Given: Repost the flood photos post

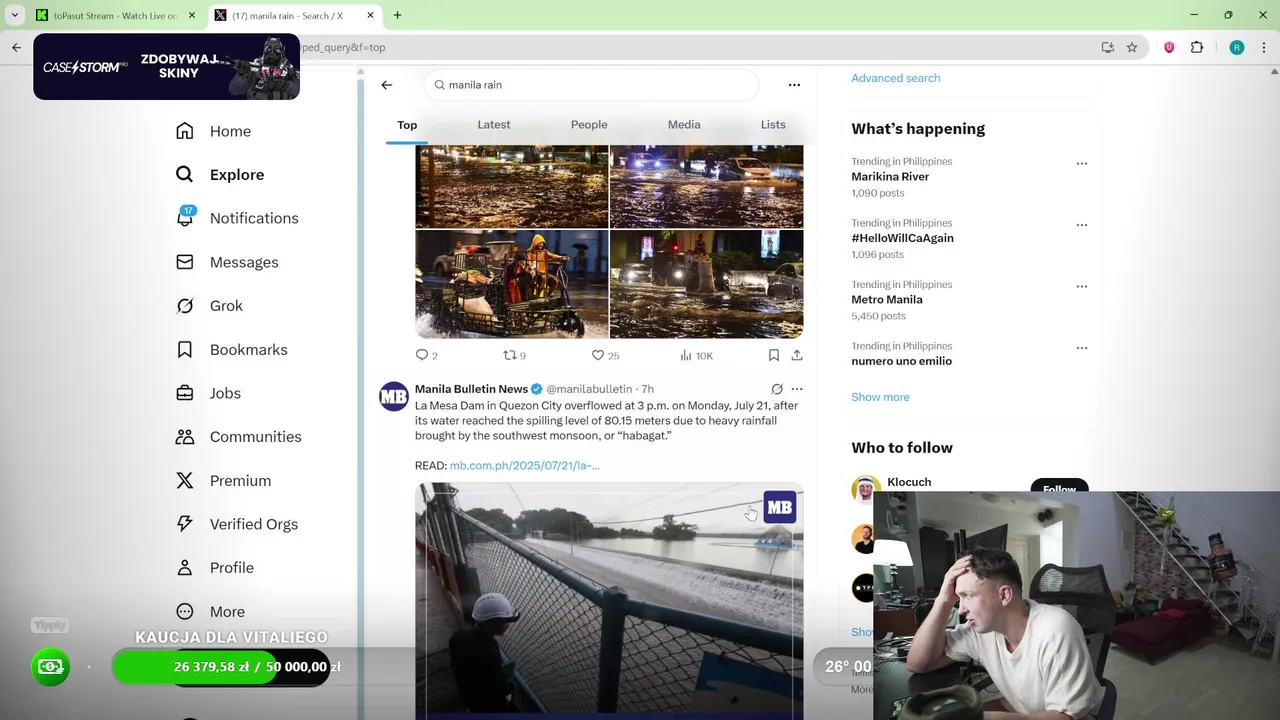Looking at the screenshot, I should 514,355.
